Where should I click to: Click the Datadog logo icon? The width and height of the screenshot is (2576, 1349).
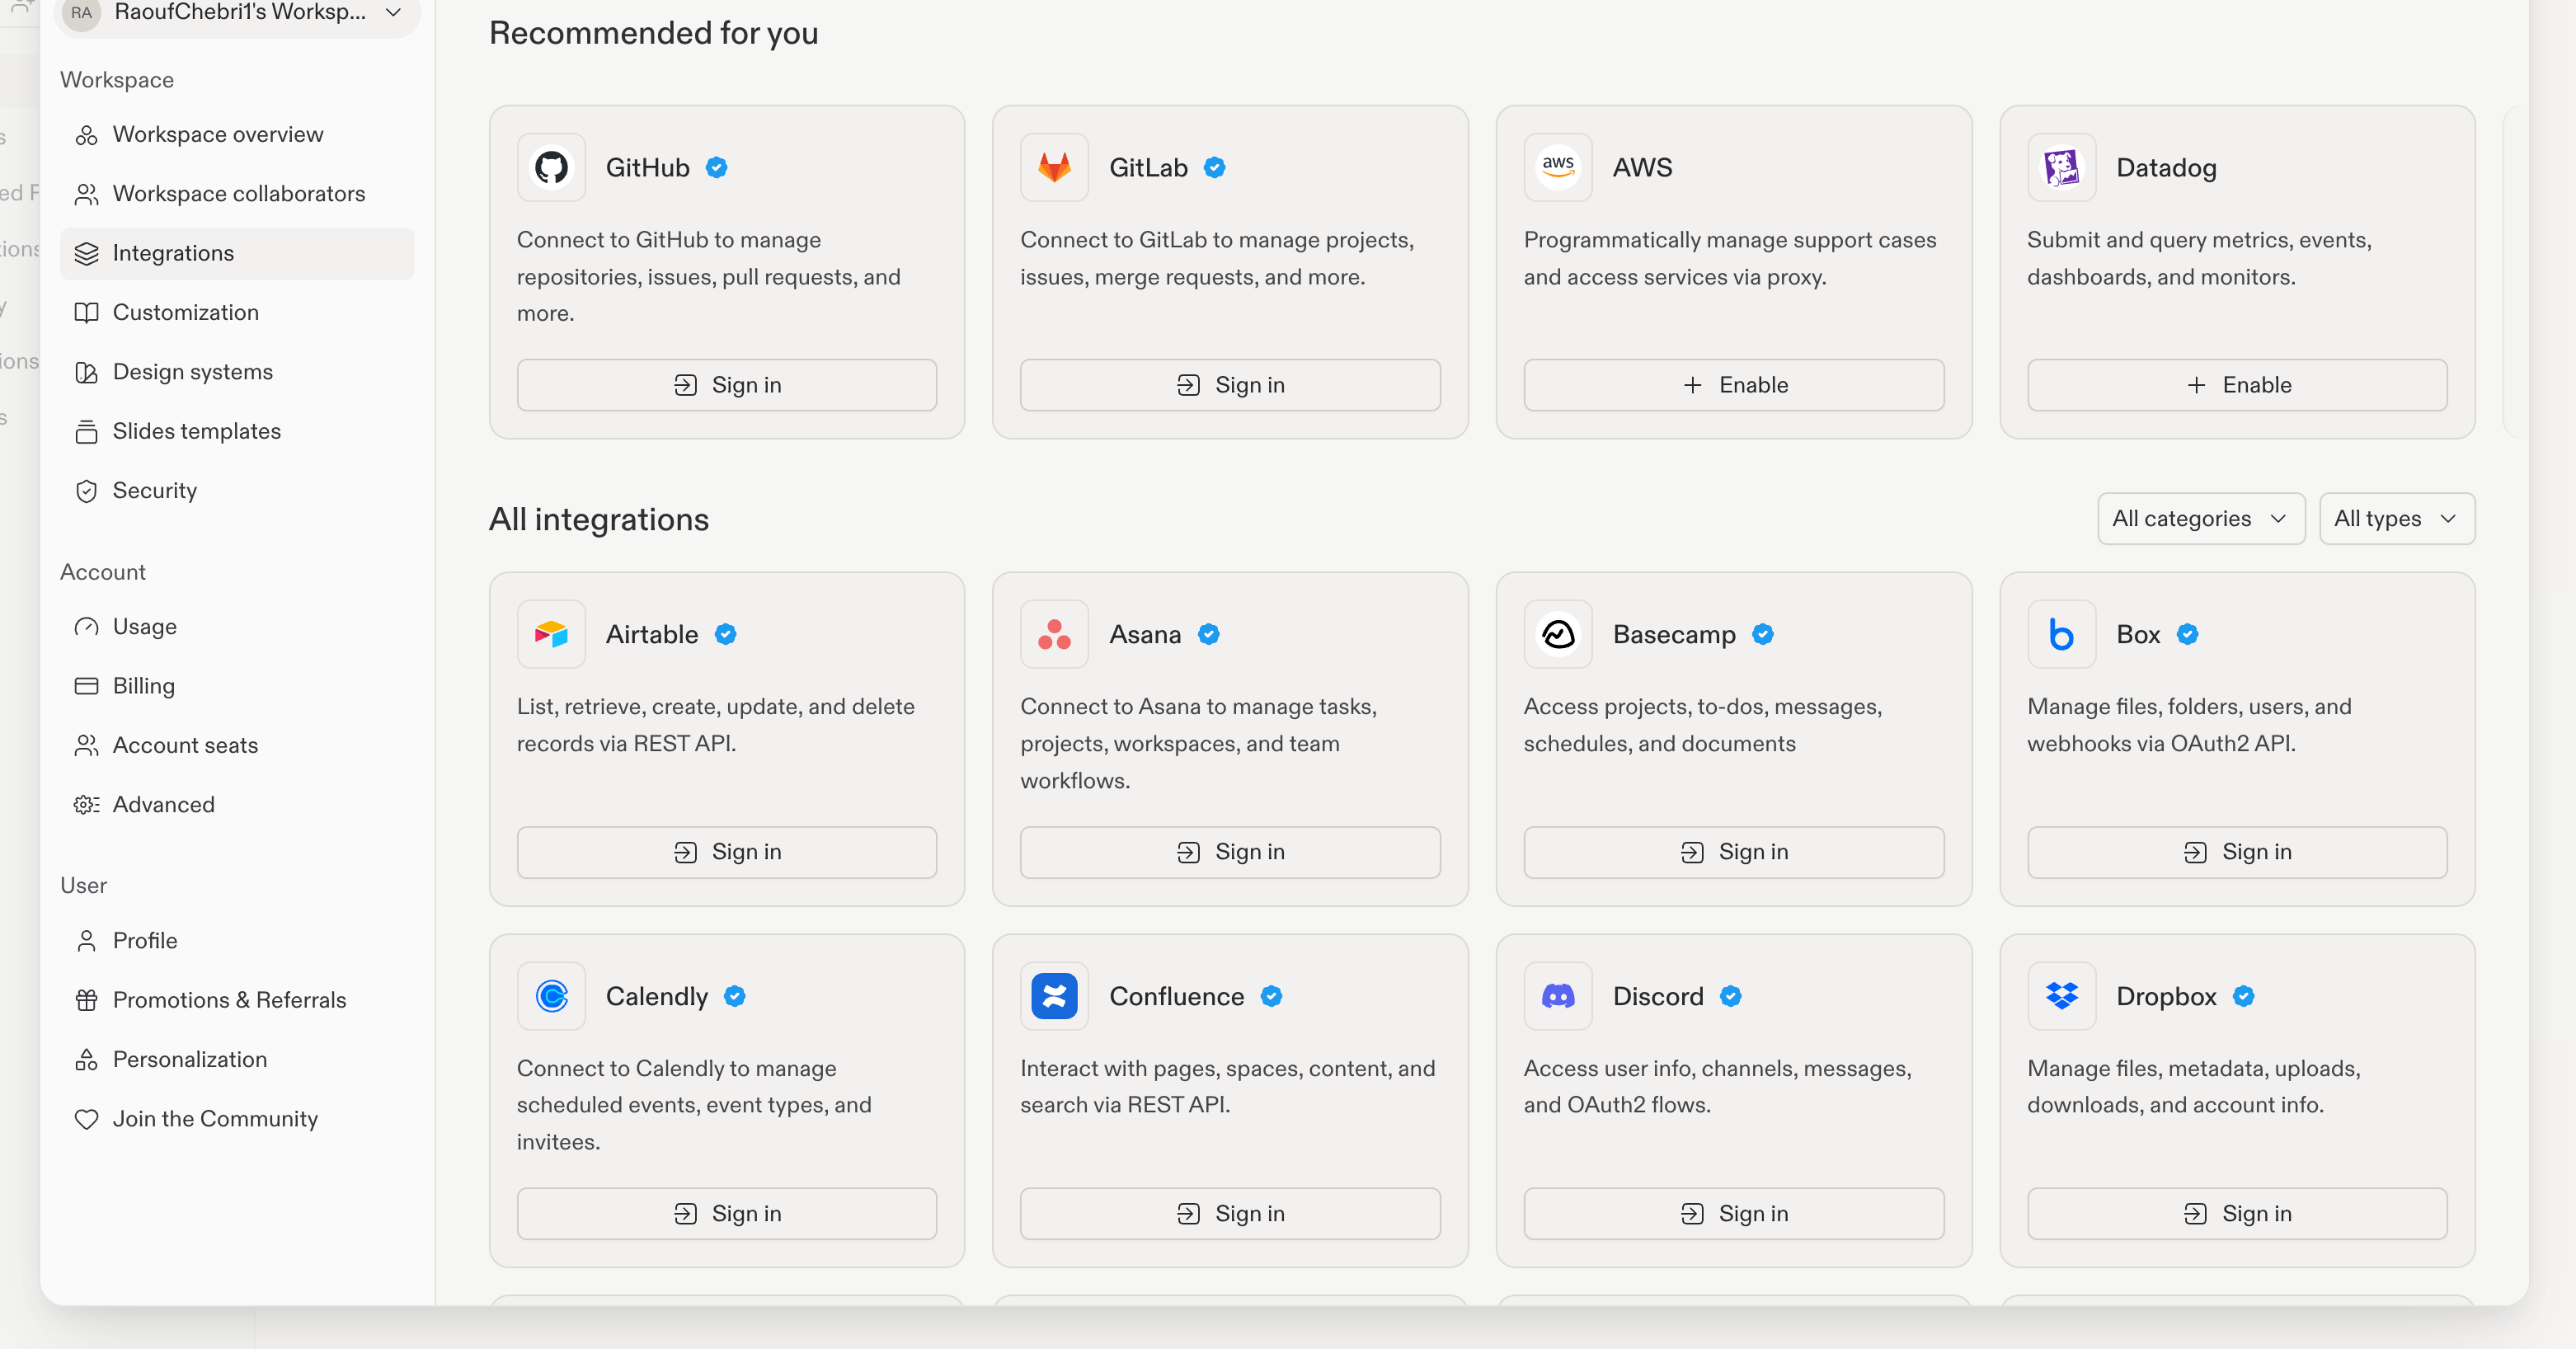tap(2061, 167)
